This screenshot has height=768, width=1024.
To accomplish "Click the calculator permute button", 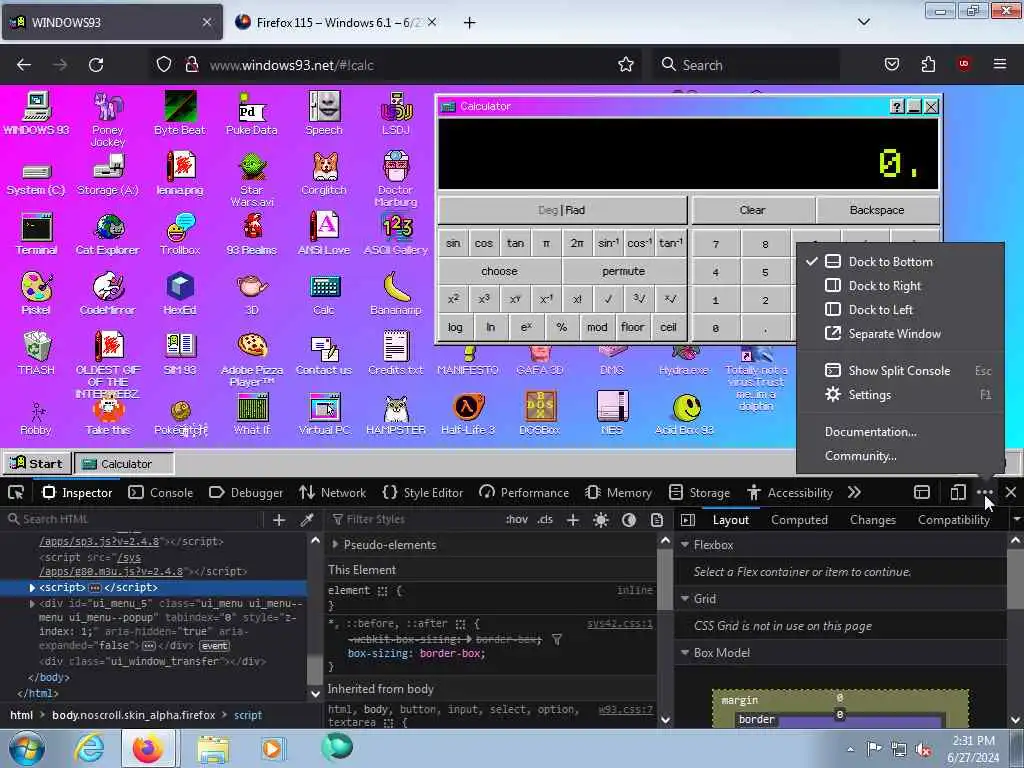I will click(x=624, y=271).
